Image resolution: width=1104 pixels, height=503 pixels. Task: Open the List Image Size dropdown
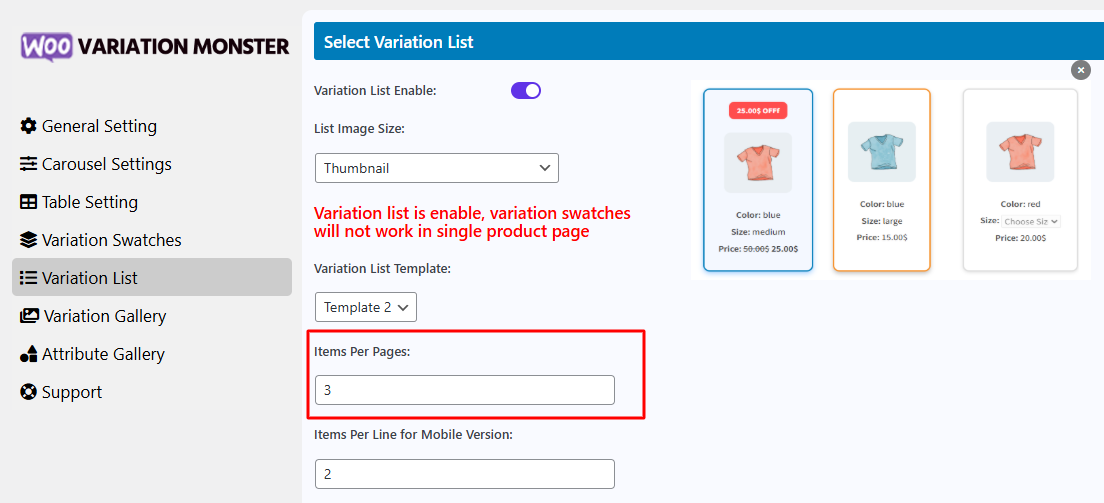pyautogui.click(x=436, y=168)
